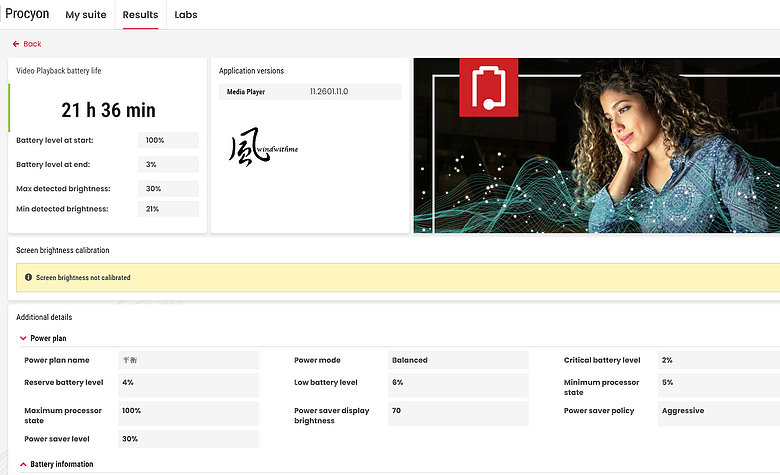
Task: Click the Power plan section label
Action: coord(48,338)
